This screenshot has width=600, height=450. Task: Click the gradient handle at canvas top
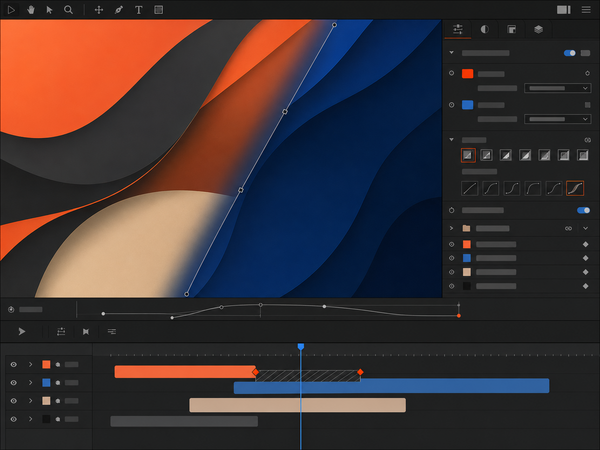[x=334, y=25]
